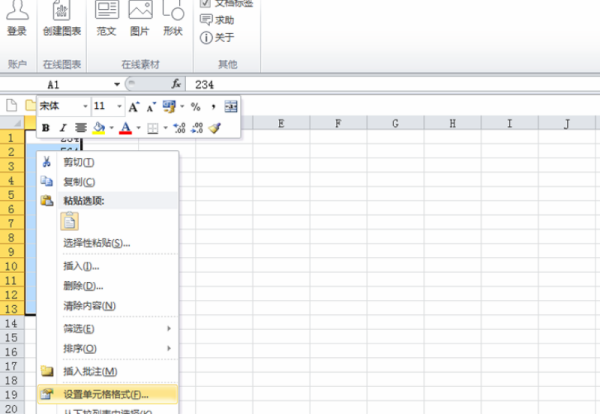
Task: Expand the 排序(O) sort submenu
Action: coord(108,348)
